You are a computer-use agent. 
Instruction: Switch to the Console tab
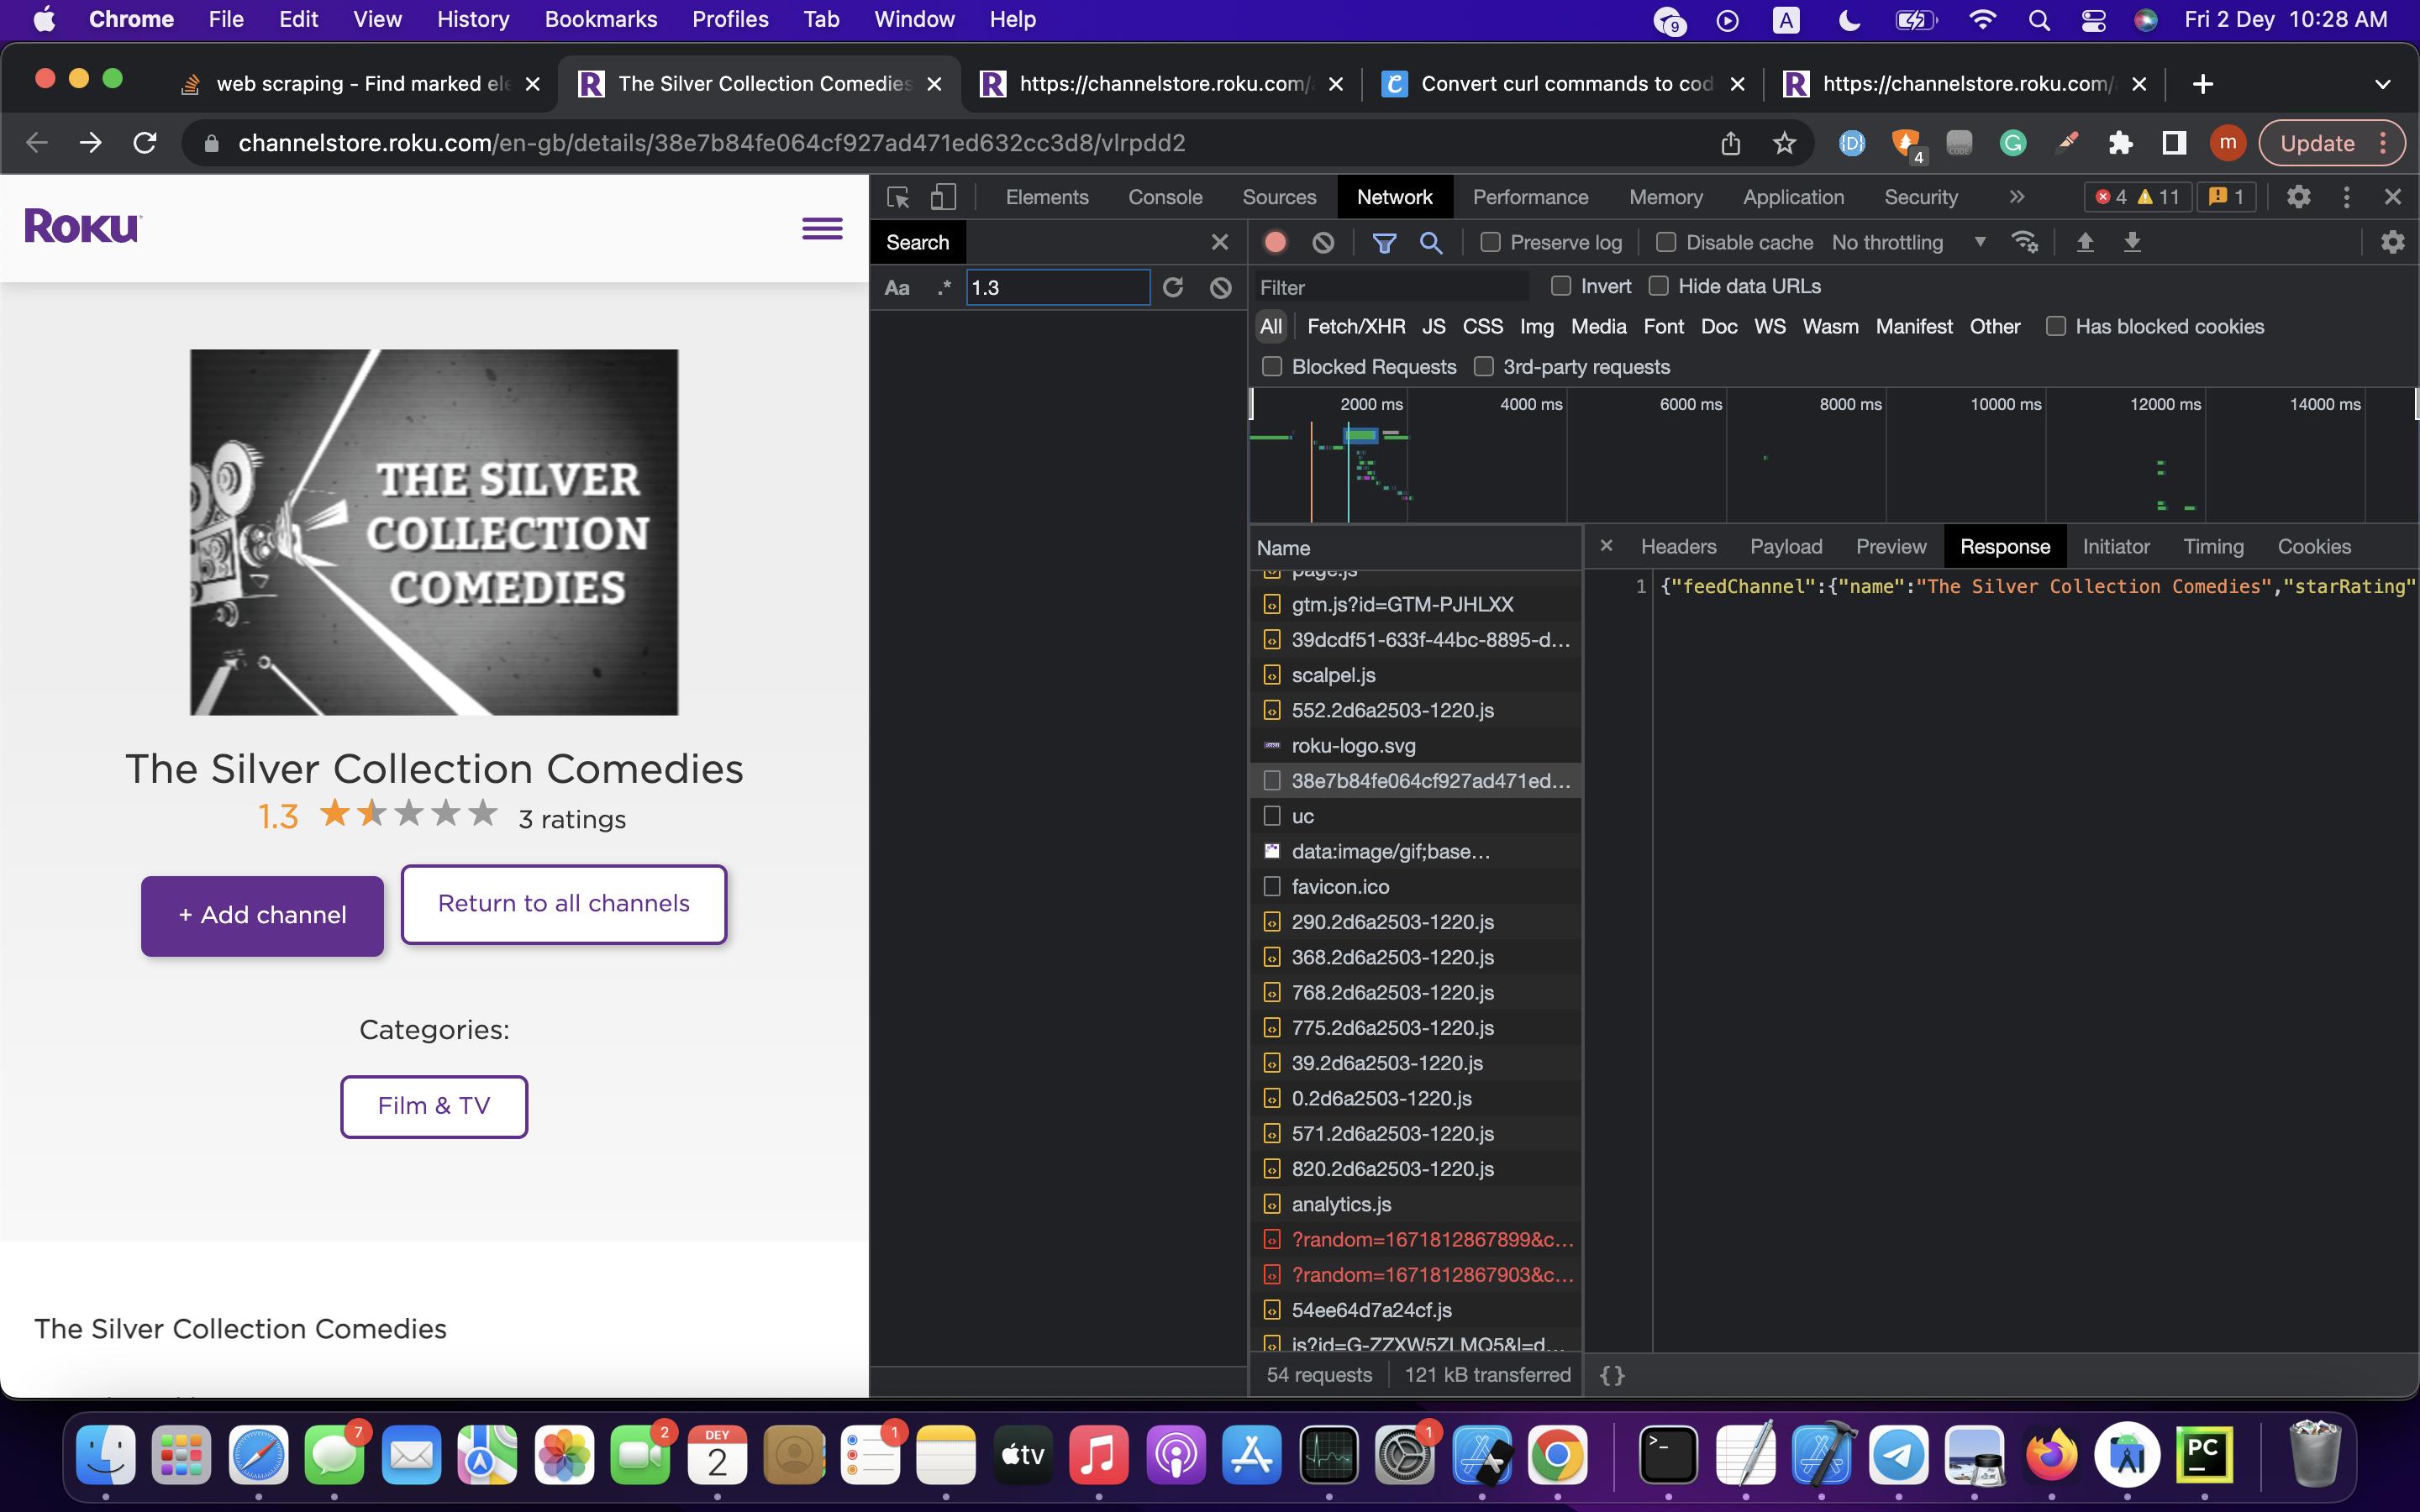coord(1165,197)
